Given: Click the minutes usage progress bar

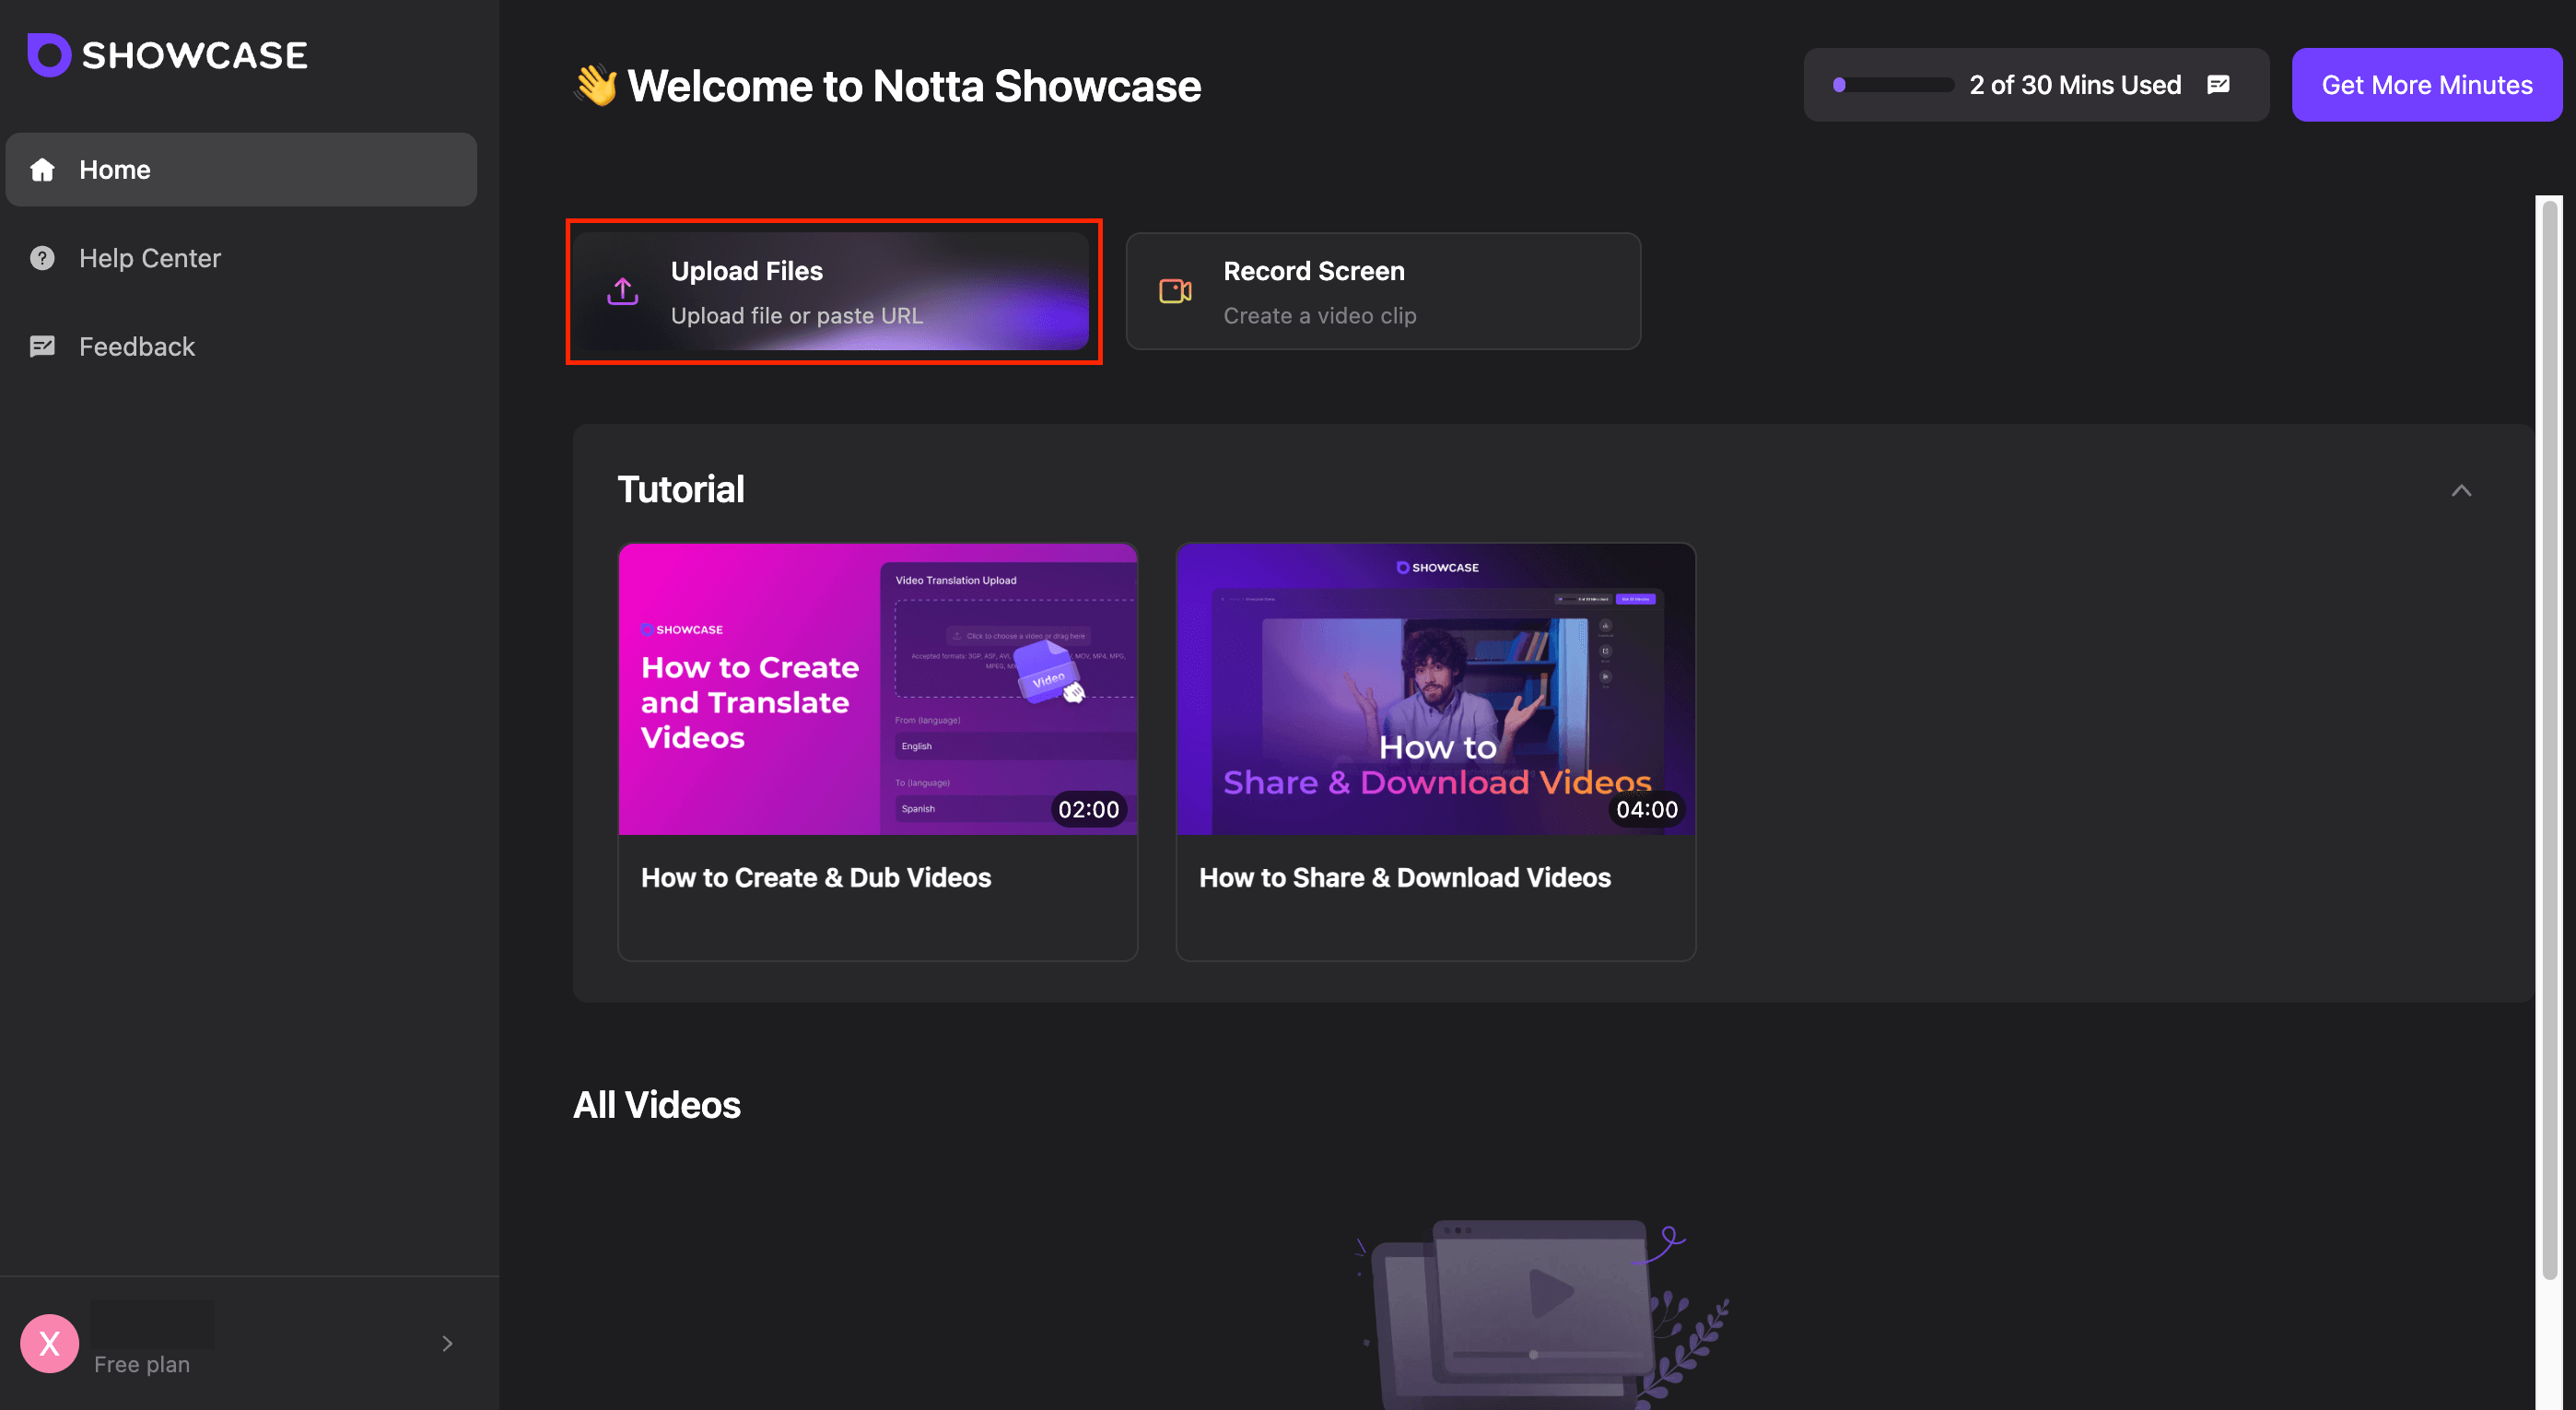Looking at the screenshot, I should pyautogui.click(x=1893, y=85).
